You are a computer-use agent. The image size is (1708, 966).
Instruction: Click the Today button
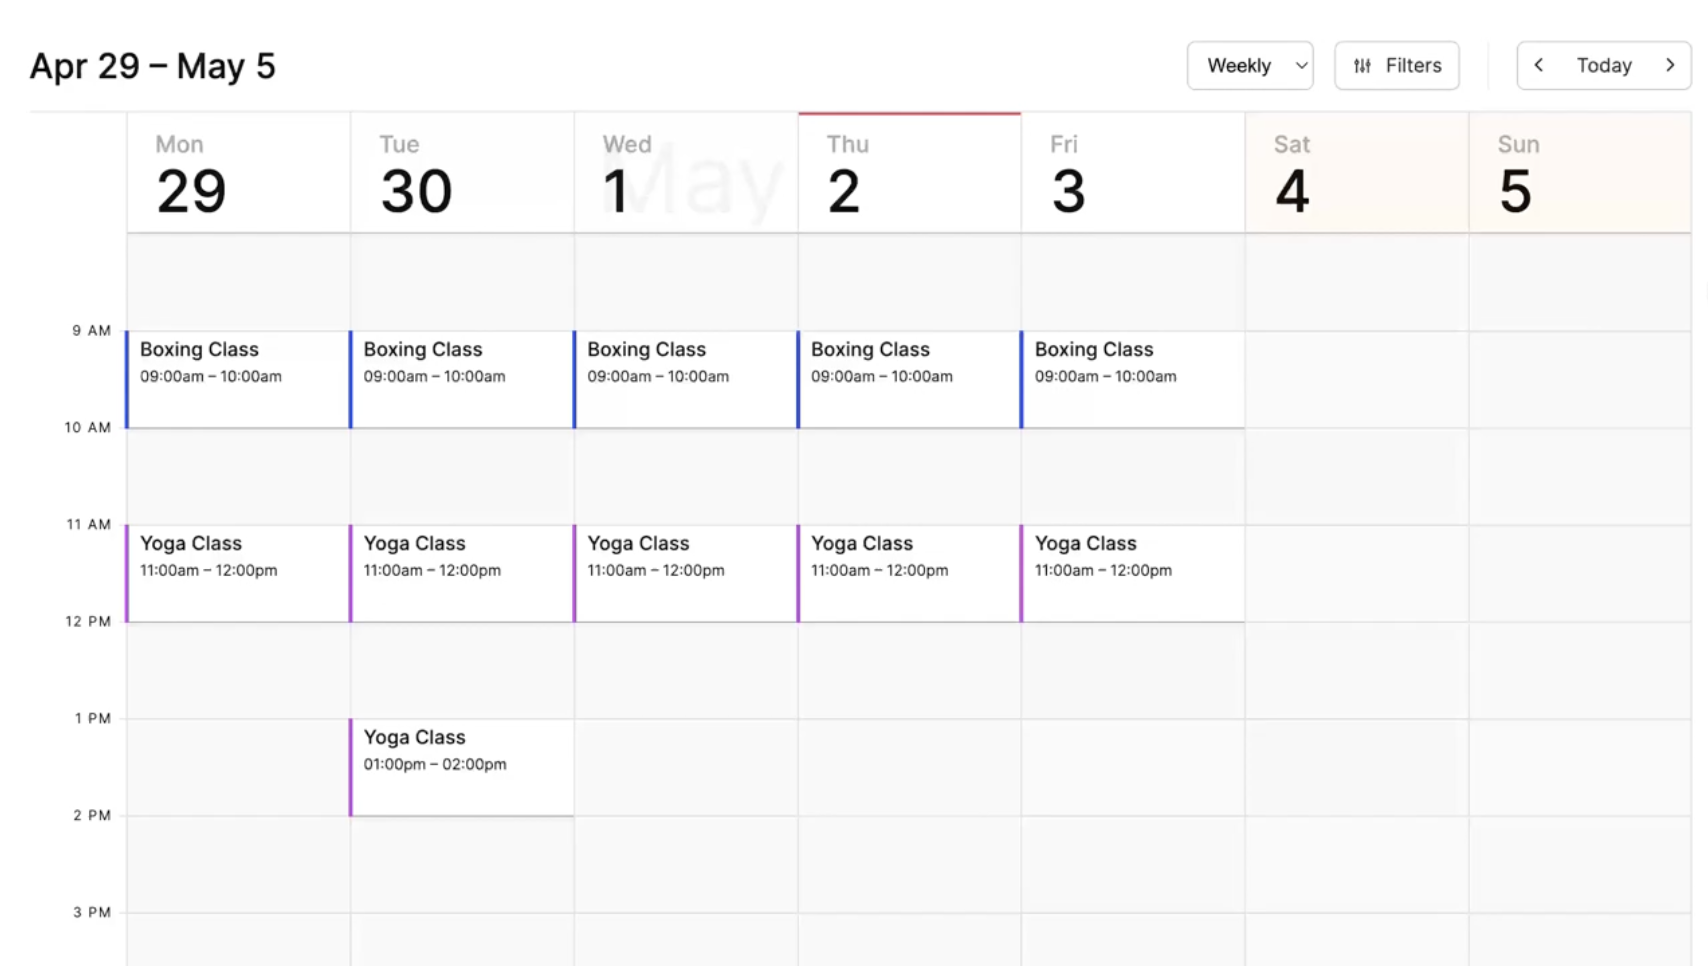[x=1603, y=65]
